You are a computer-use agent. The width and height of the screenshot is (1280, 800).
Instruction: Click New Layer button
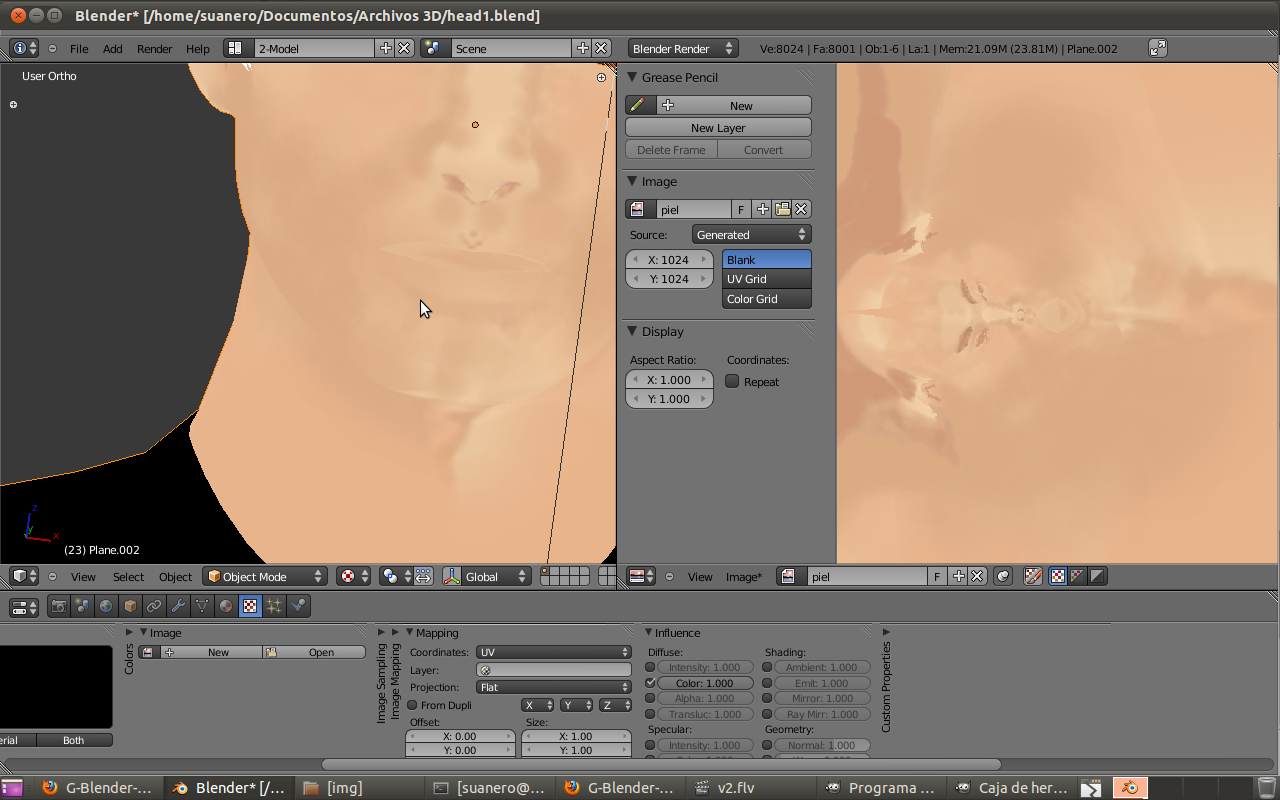[718, 127]
